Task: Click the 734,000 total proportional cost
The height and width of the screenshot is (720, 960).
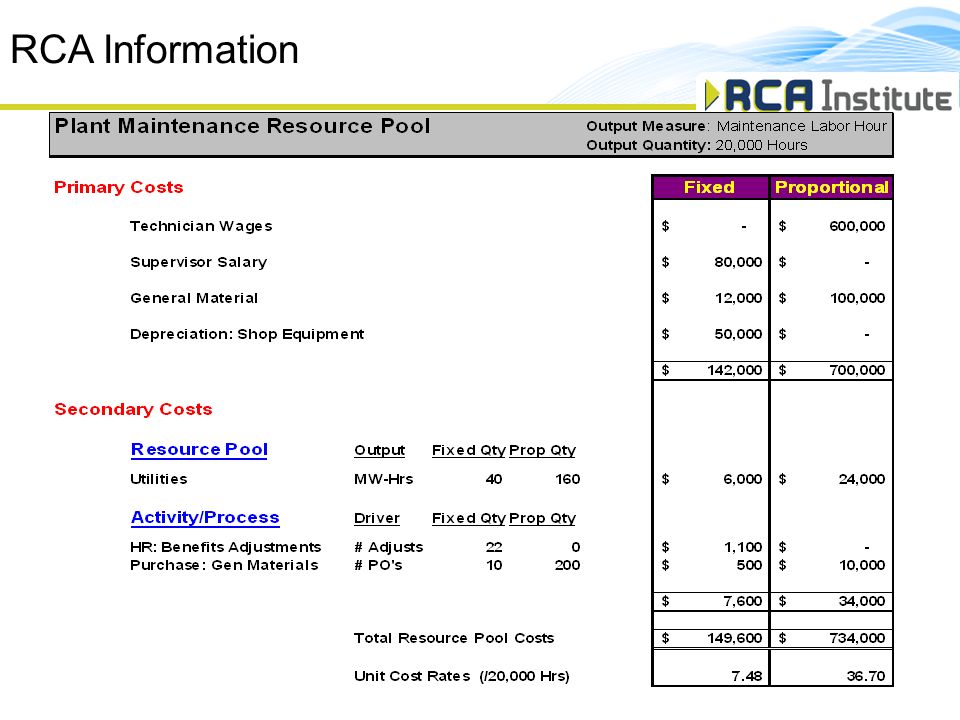Action: click(857, 638)
